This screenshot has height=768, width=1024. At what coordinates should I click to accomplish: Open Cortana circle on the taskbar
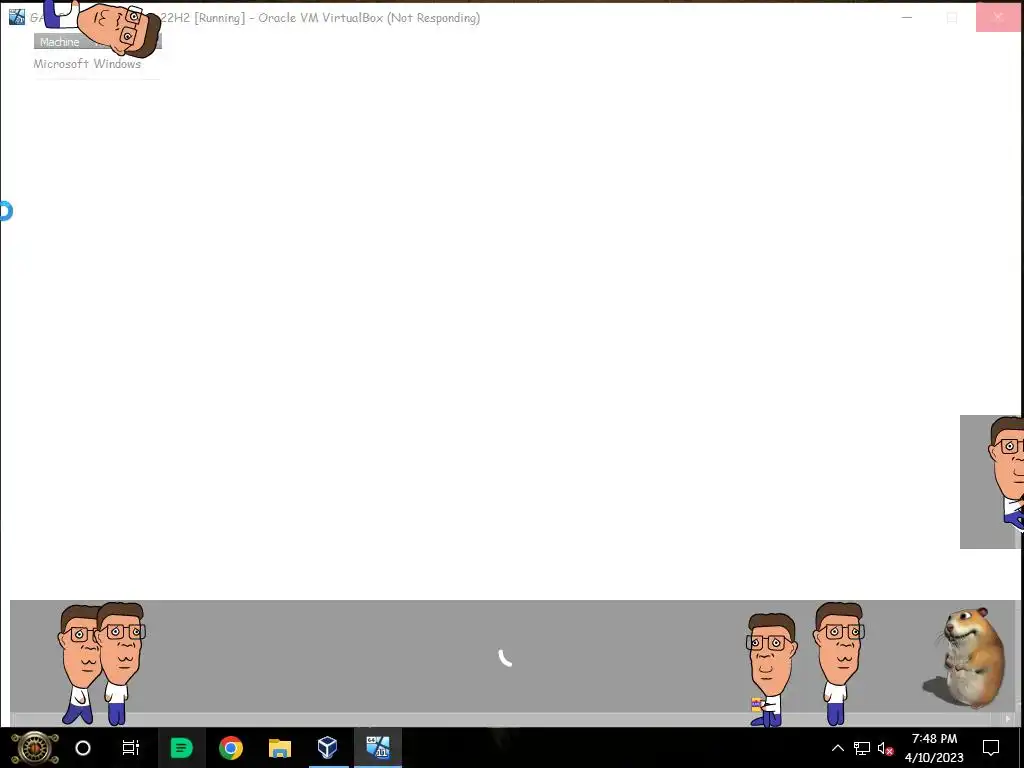pos(83,748)
